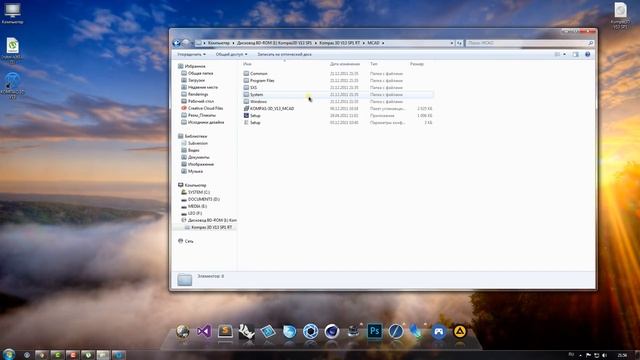Open Creative Cloud Files in sidebar
The height and width of the screenshot is (360, 640).
pos(205,108)
